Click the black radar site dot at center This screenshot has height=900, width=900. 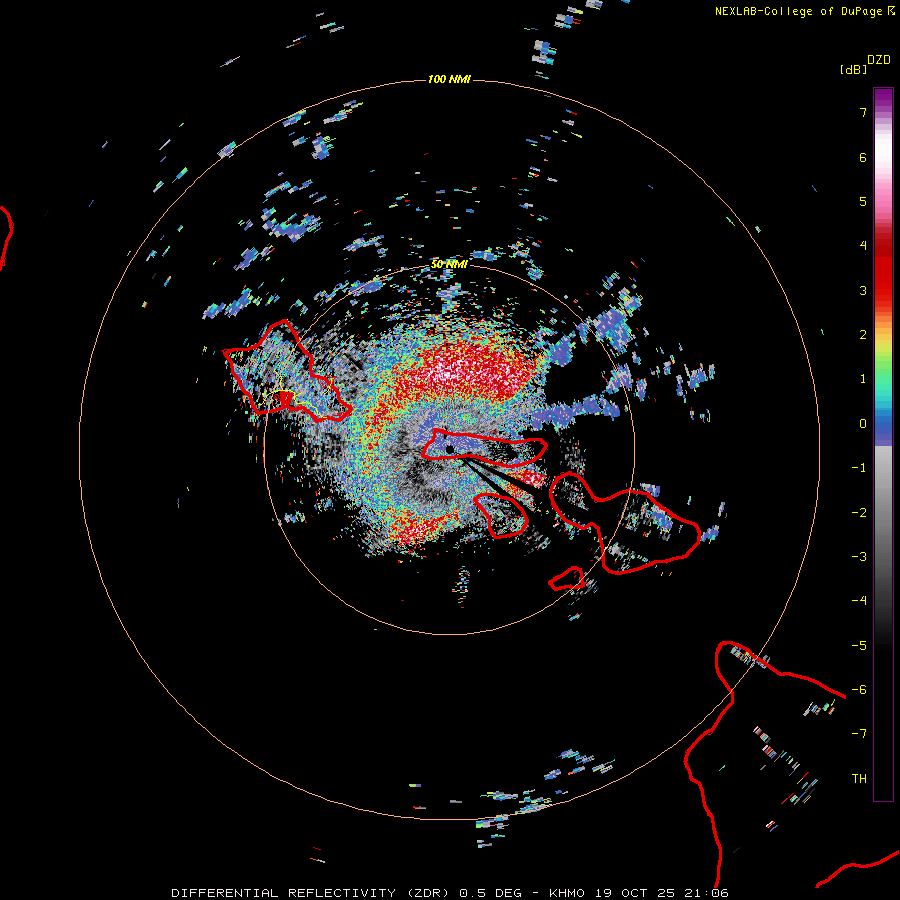(x=450, y=449)
